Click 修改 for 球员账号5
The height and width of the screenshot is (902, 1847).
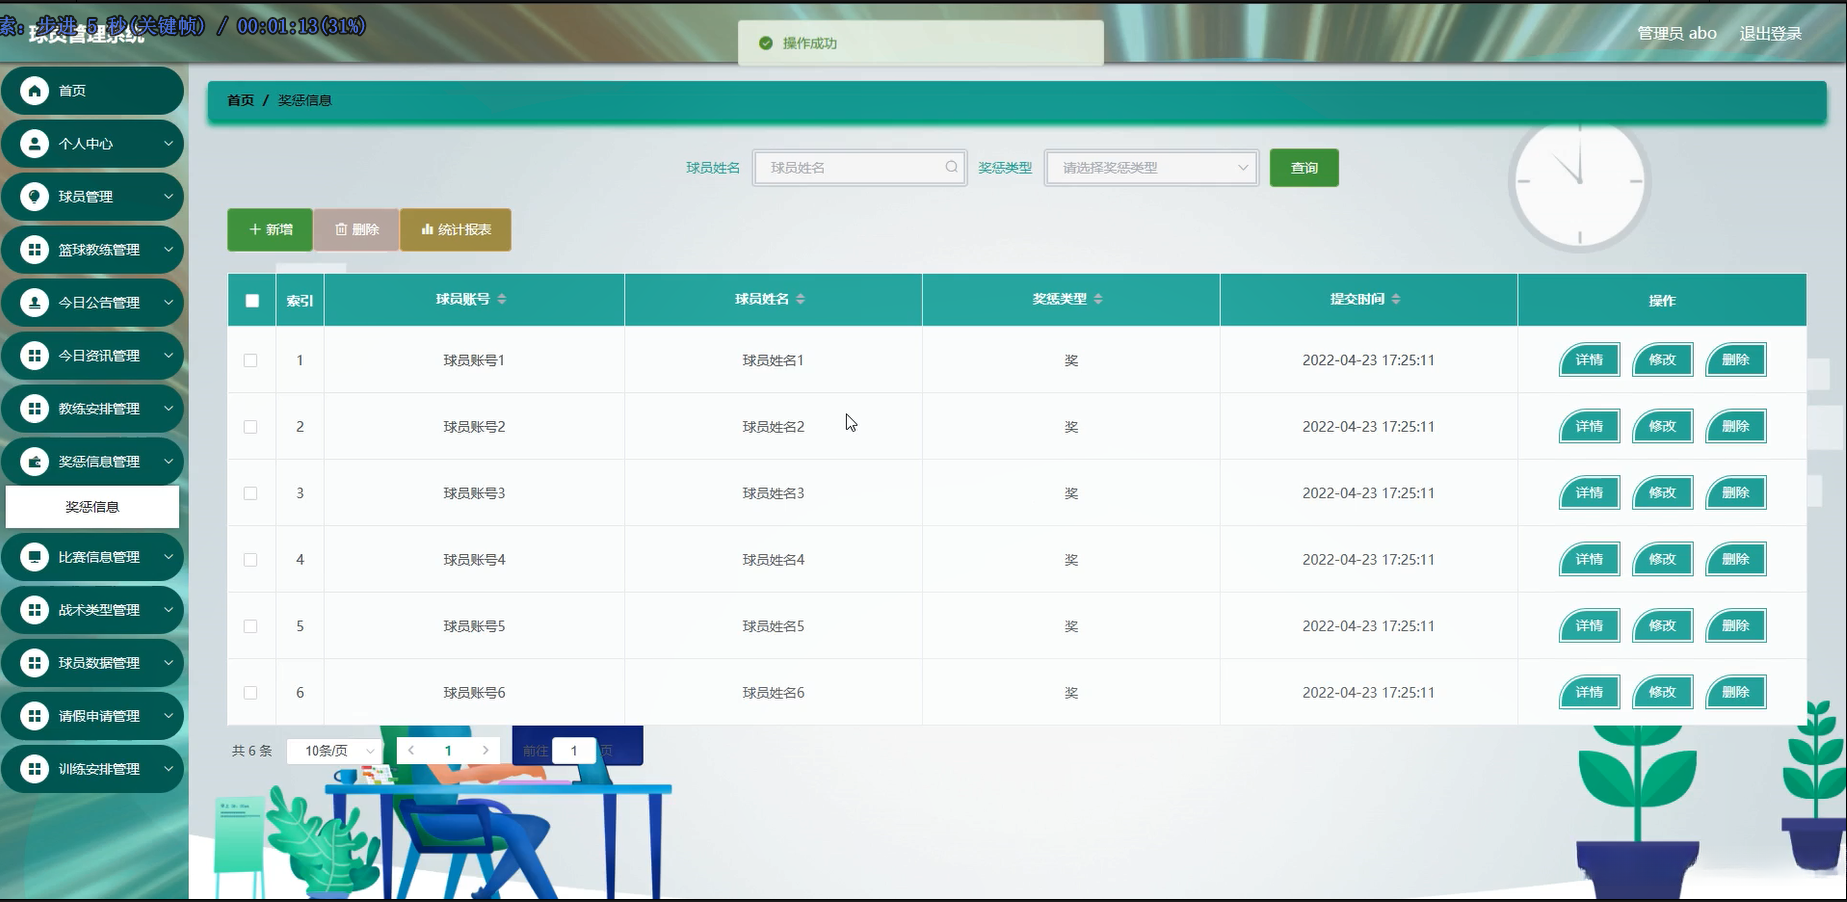coord(1662,626)
